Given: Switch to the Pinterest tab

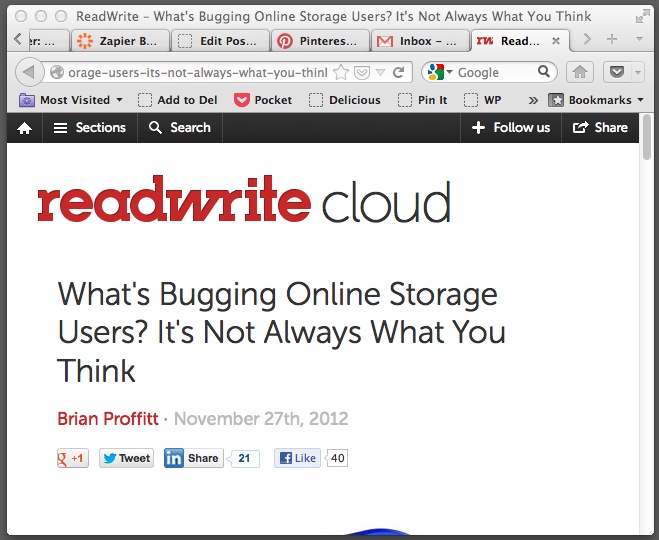Looking at the screenshot, I should [320, 41].
